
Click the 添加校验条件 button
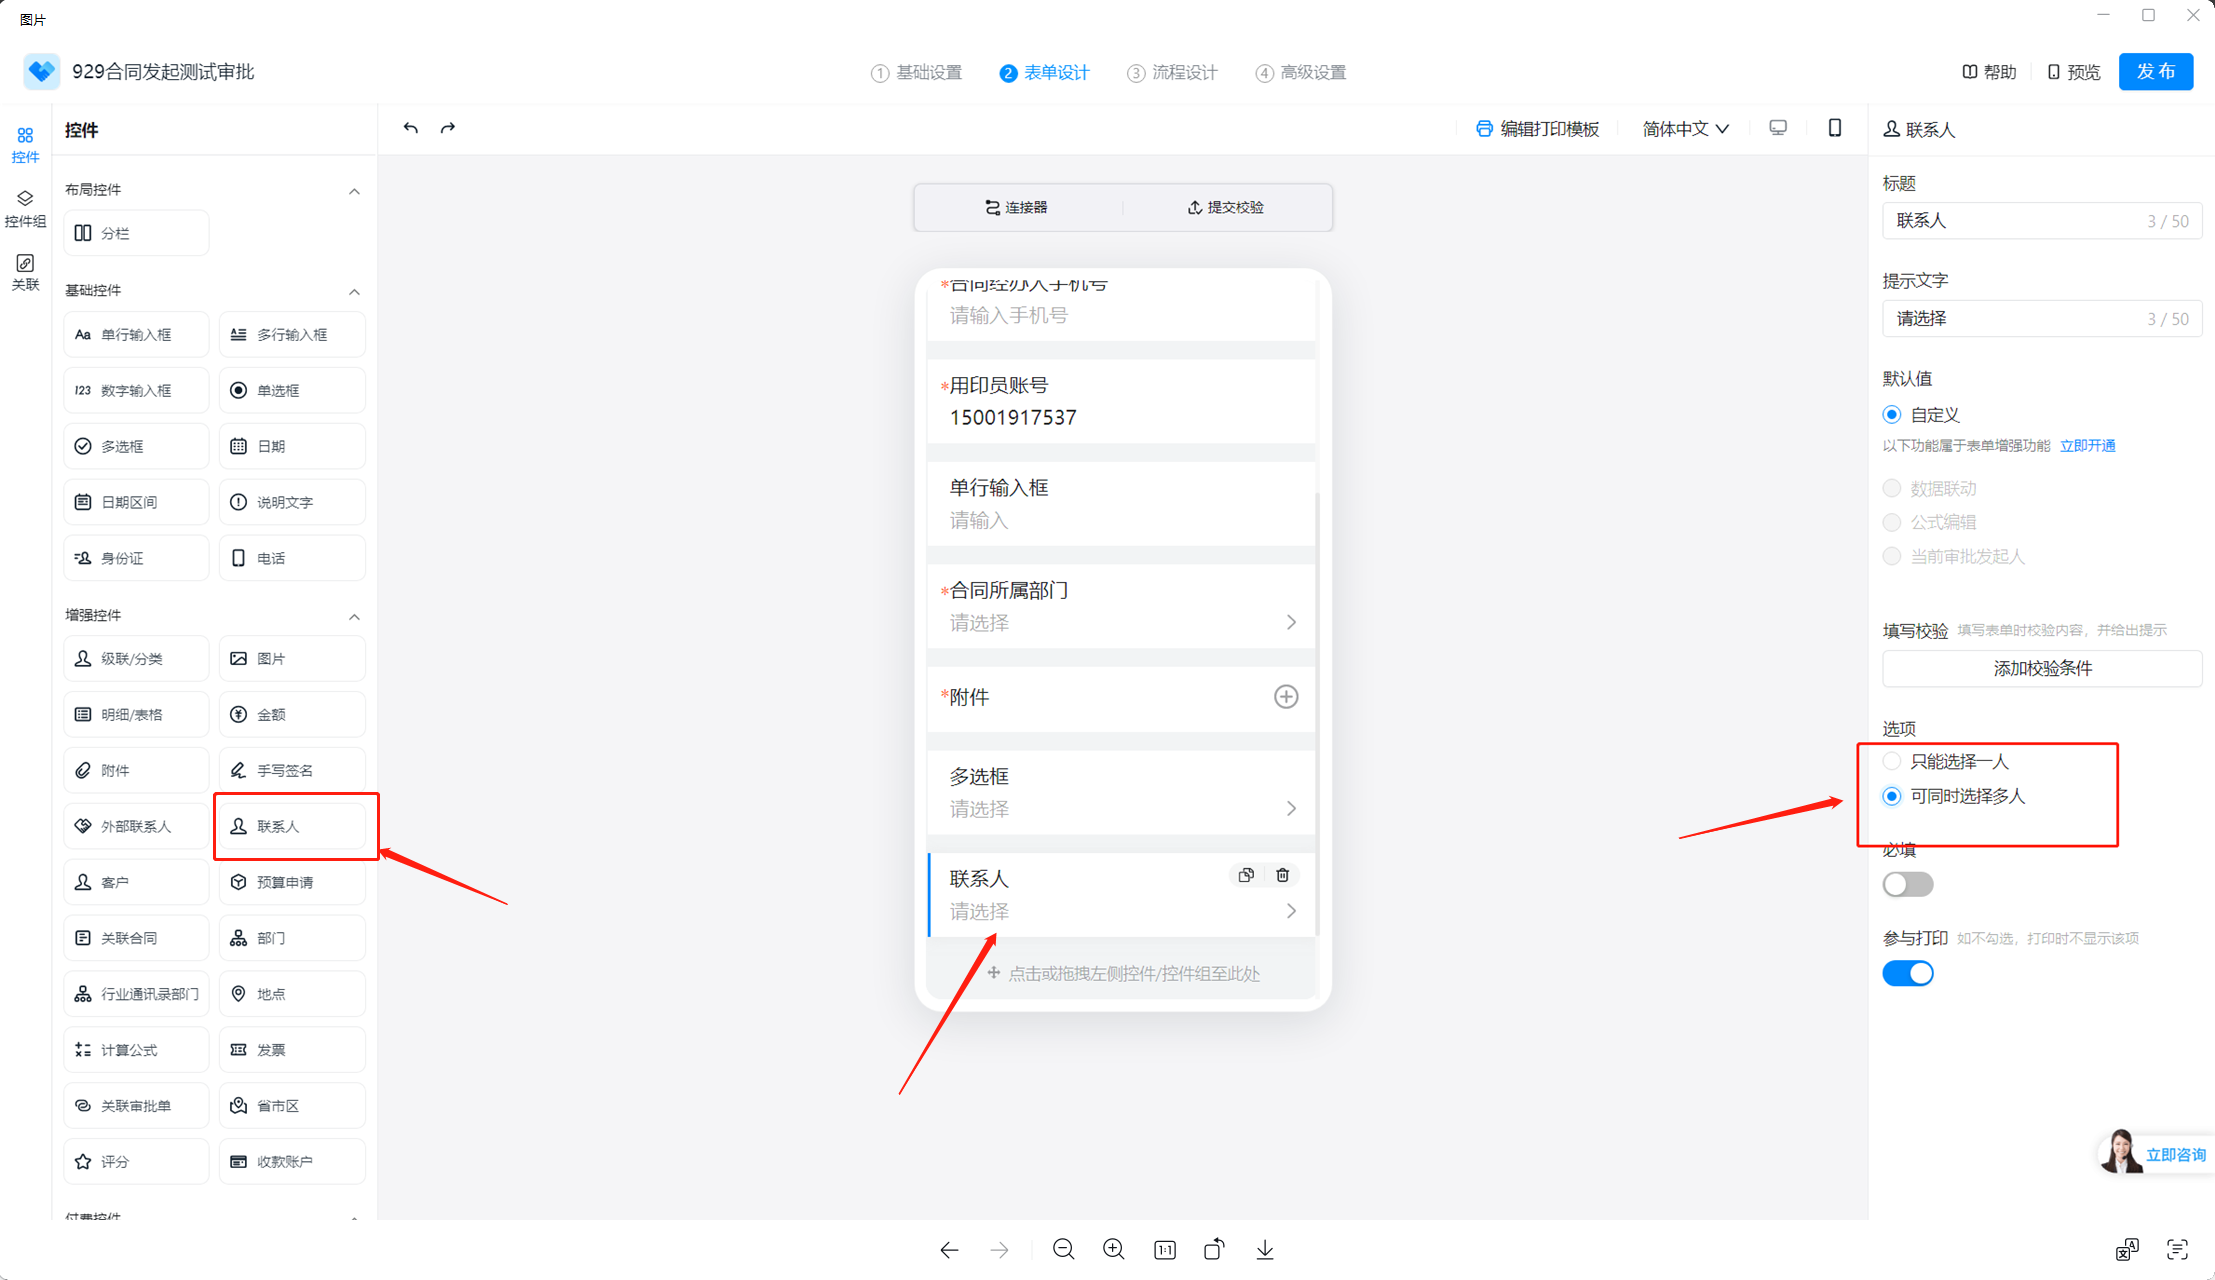click(x=2041, y=668)
